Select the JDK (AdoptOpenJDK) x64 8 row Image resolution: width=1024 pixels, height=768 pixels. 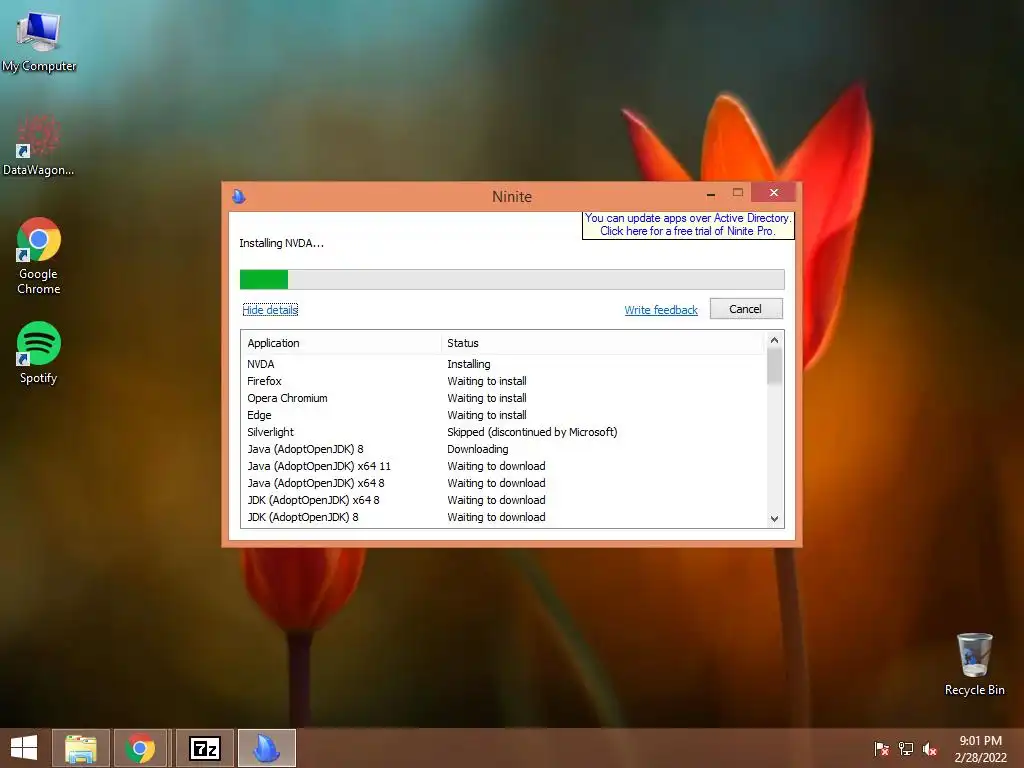[503, 500]
